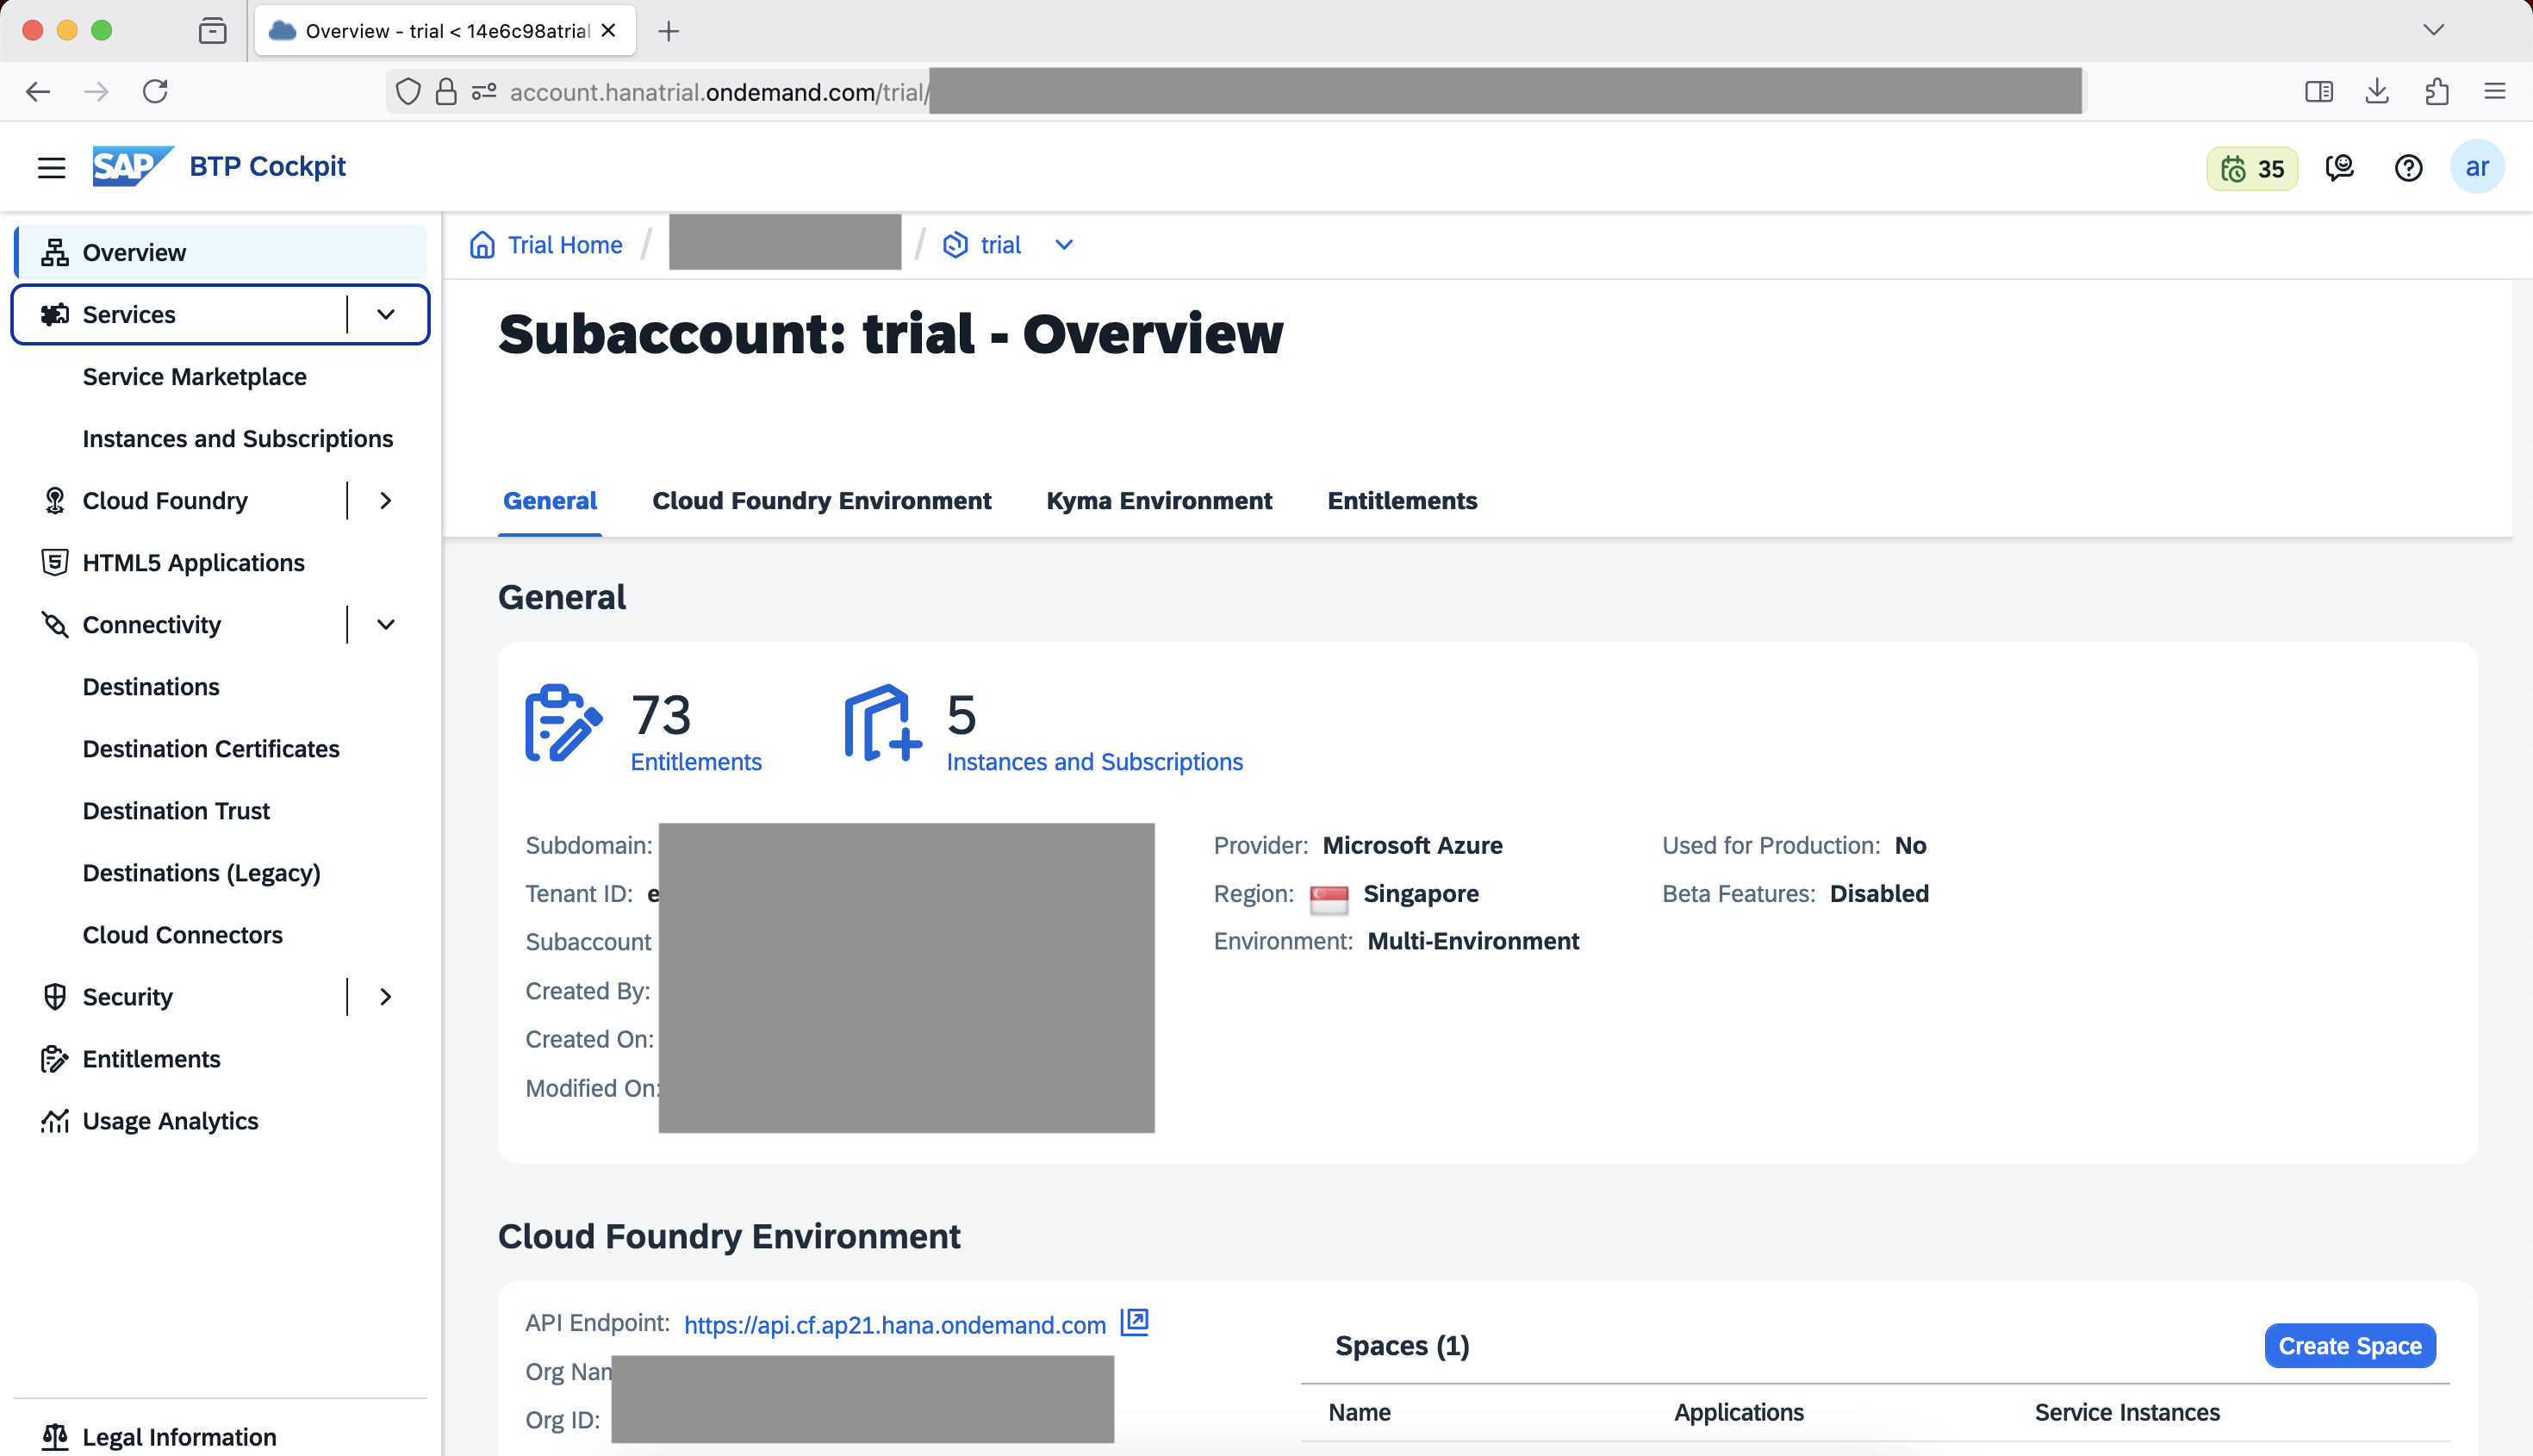Switch to Kyma Environment tab

[1159, 501]
